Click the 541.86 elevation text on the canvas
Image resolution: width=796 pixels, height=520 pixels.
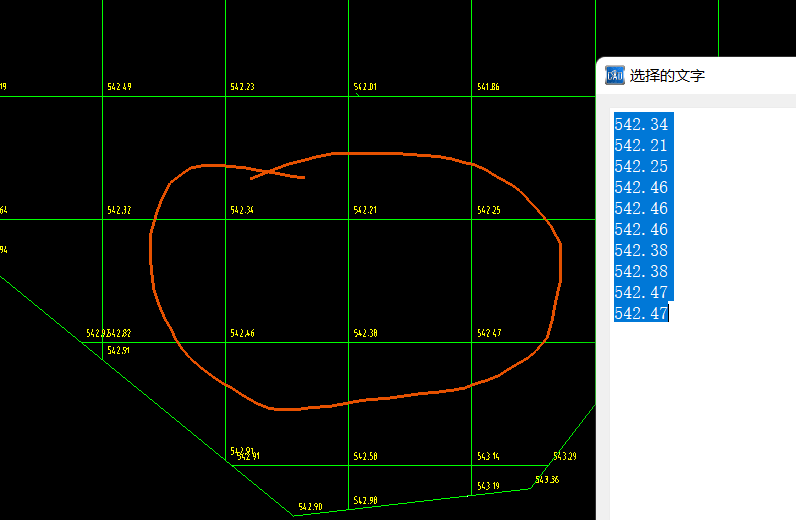pos(488,88)
